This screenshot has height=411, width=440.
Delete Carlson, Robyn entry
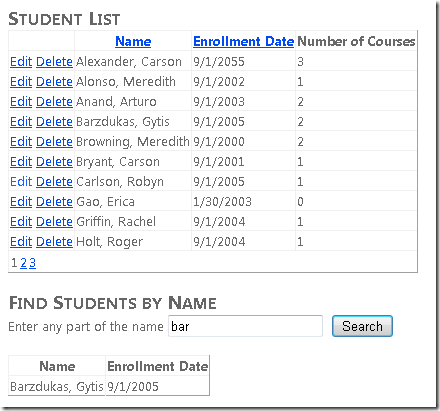54,182
